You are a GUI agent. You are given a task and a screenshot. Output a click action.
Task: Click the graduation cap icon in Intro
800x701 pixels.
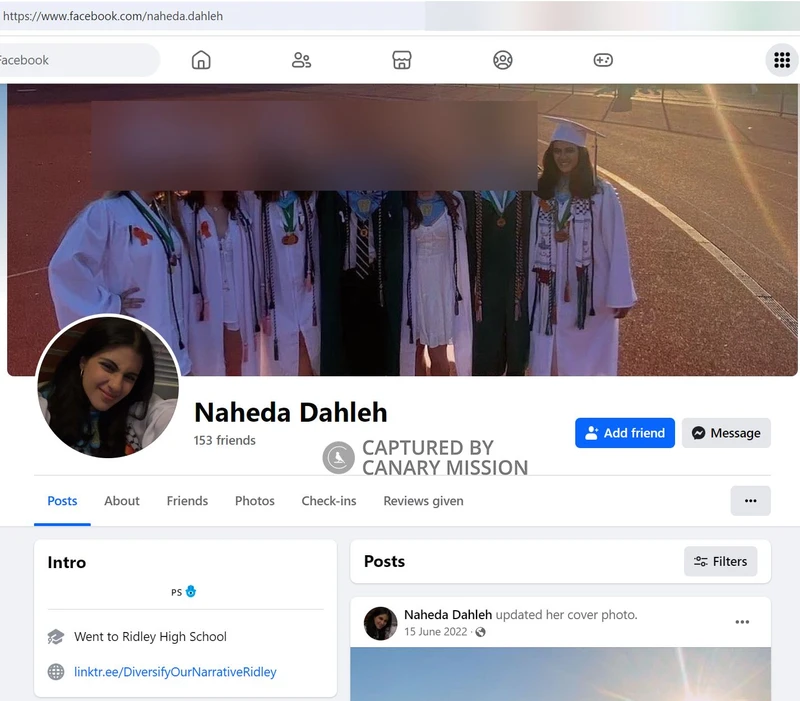[56, 637]
